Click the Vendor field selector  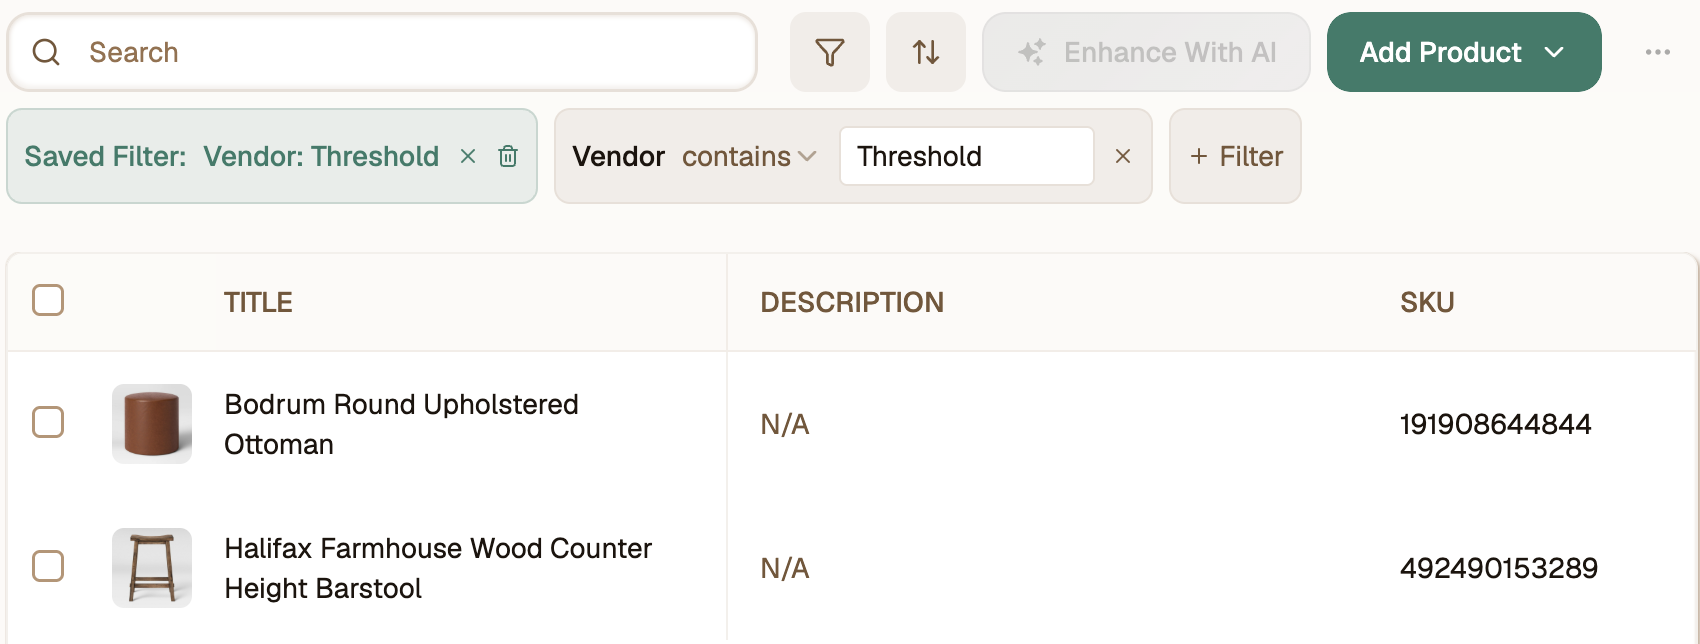pos(618,156)
